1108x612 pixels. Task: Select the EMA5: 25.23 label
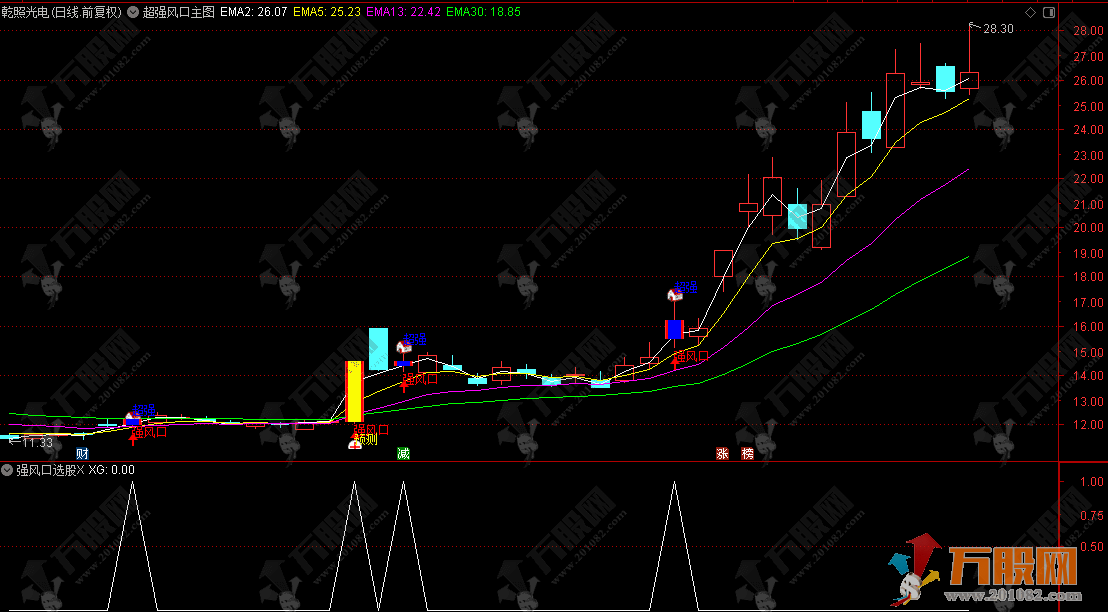point(327,12)
